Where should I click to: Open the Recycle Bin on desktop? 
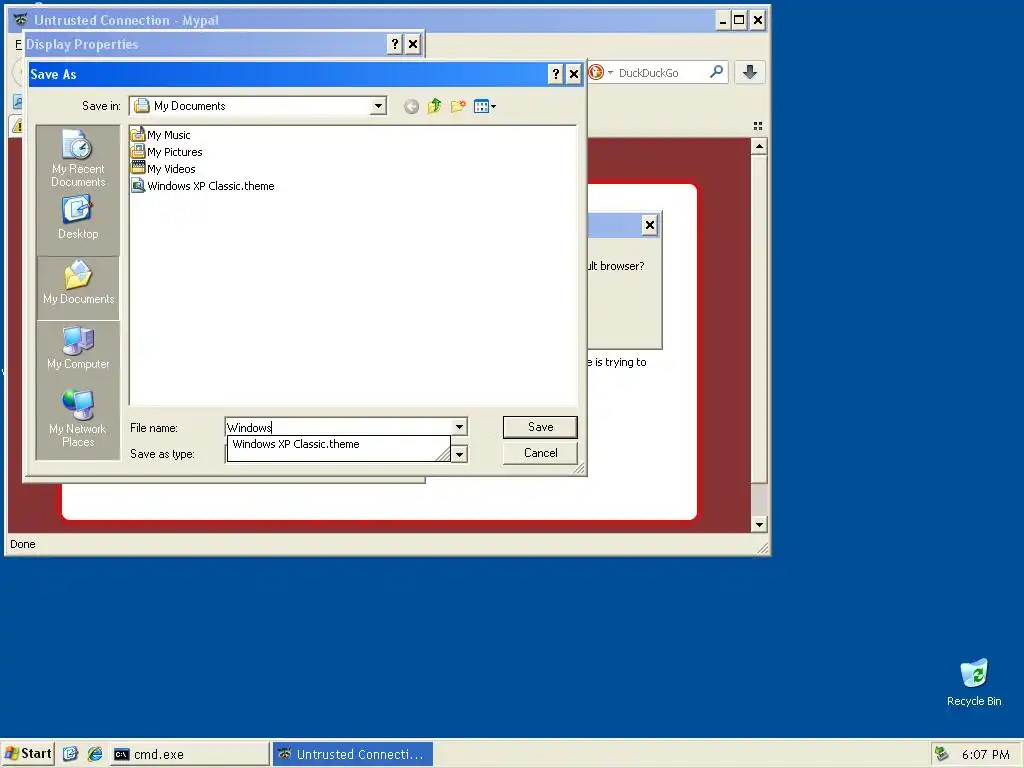coord(974,682)
